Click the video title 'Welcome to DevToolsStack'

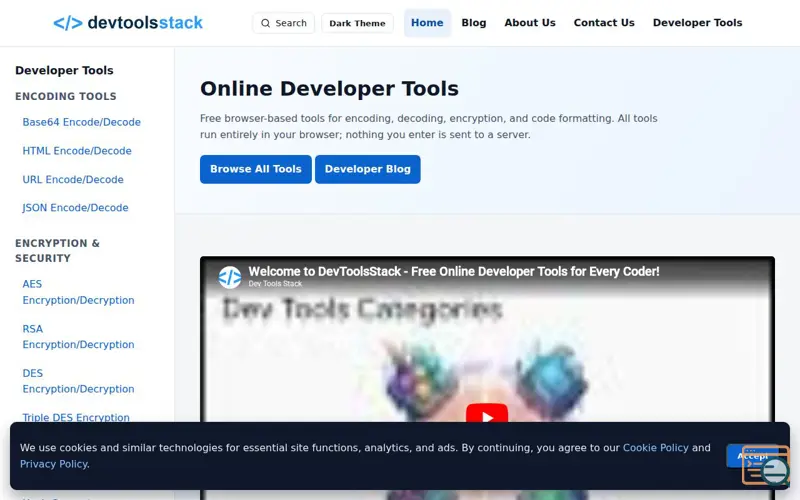click(454, 271)
